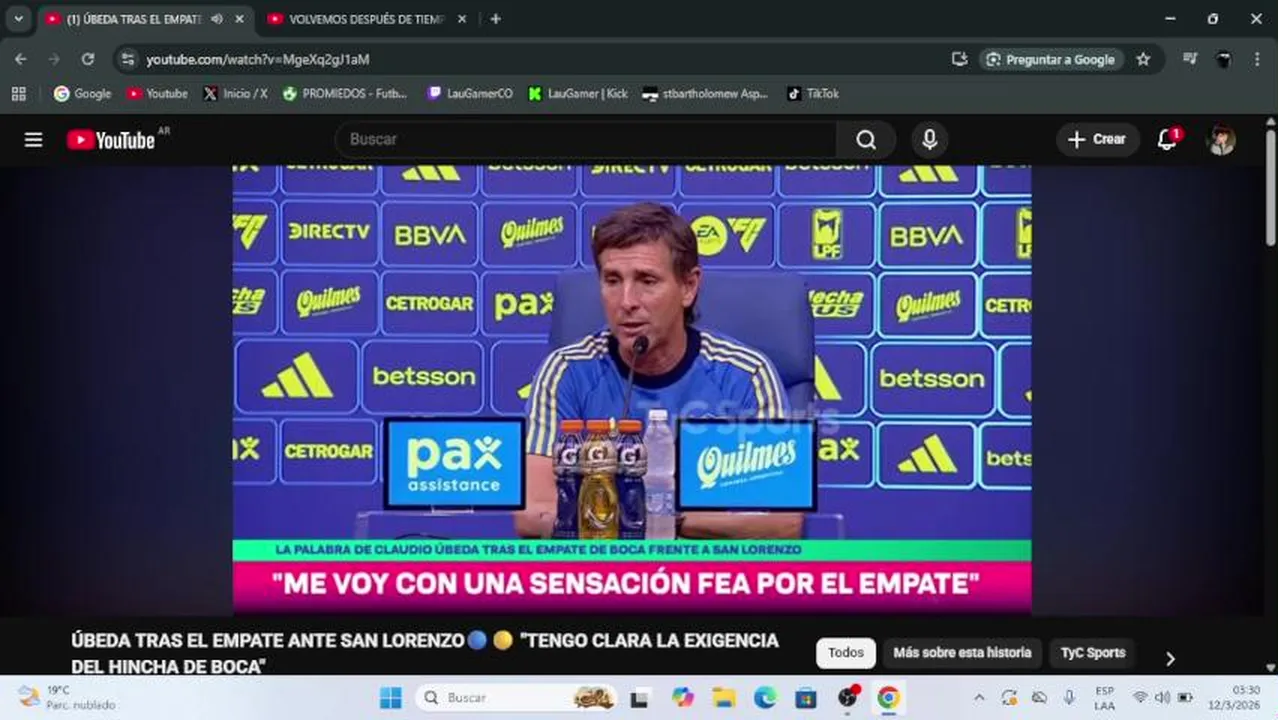This screenshot has height=720, width=1278.
Task: Close the ÚBEDA TRAS EL EMPATE tab
Action: [x=240, y=19]
